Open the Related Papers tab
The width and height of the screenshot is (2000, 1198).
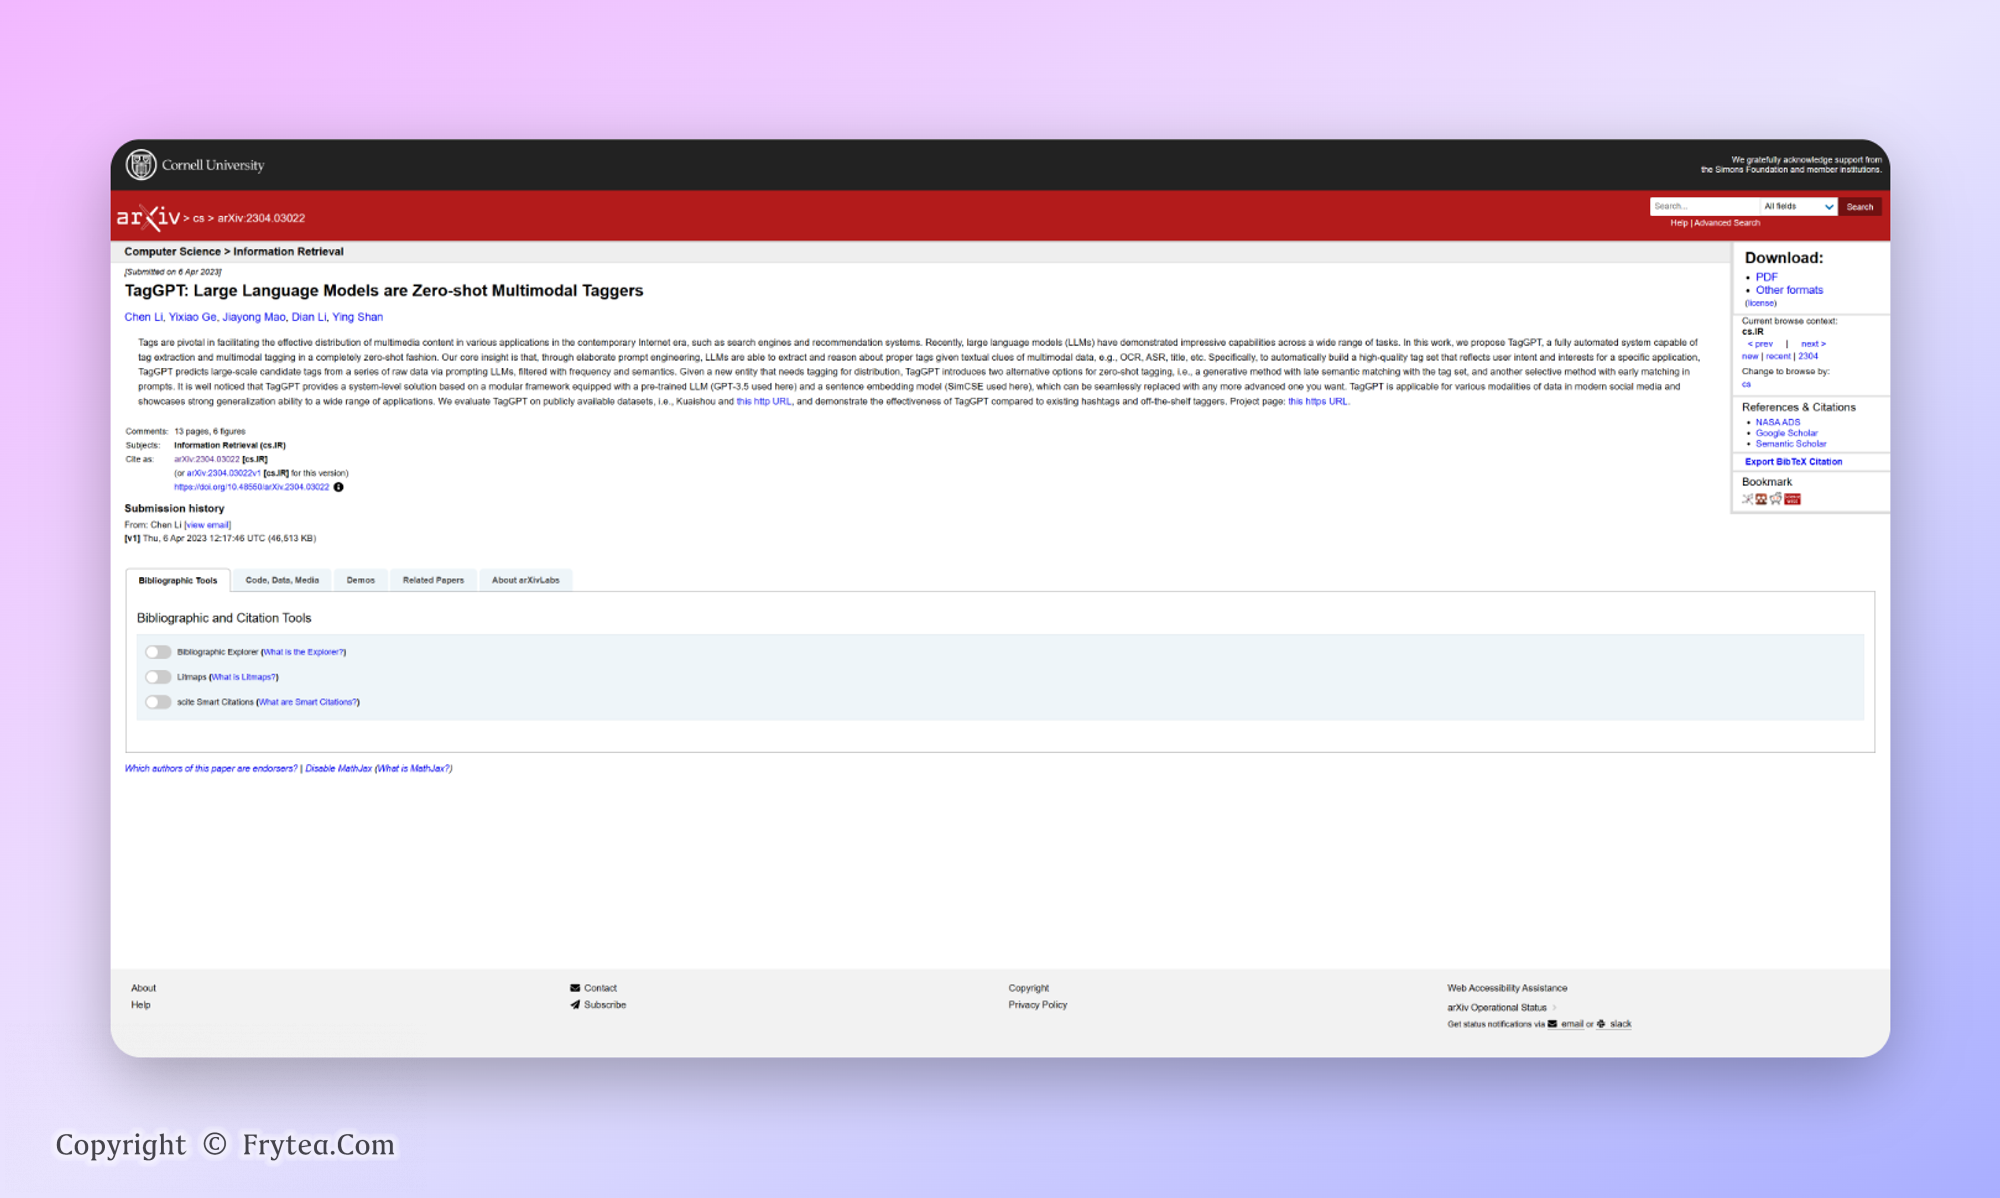pyautogui.click(x=433, y=580)
